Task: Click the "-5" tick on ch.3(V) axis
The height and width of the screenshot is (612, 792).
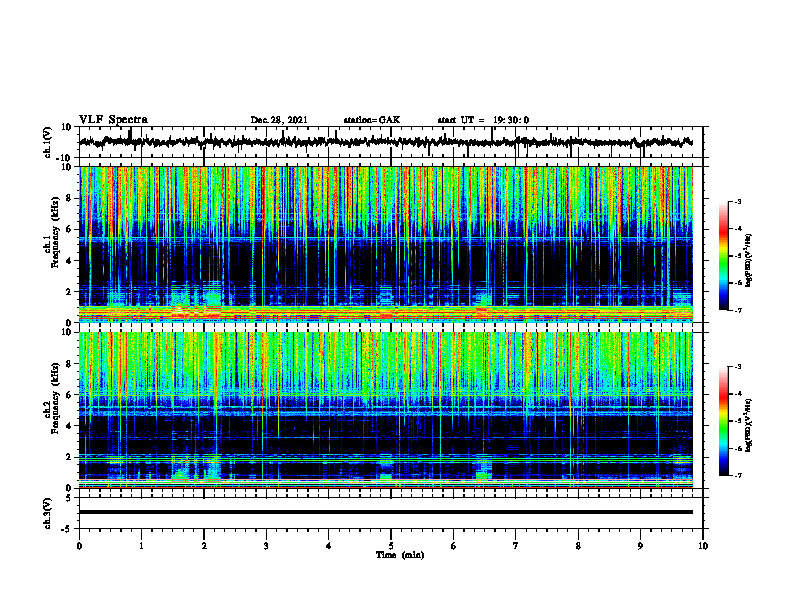Action: click(x=68, y=529)
